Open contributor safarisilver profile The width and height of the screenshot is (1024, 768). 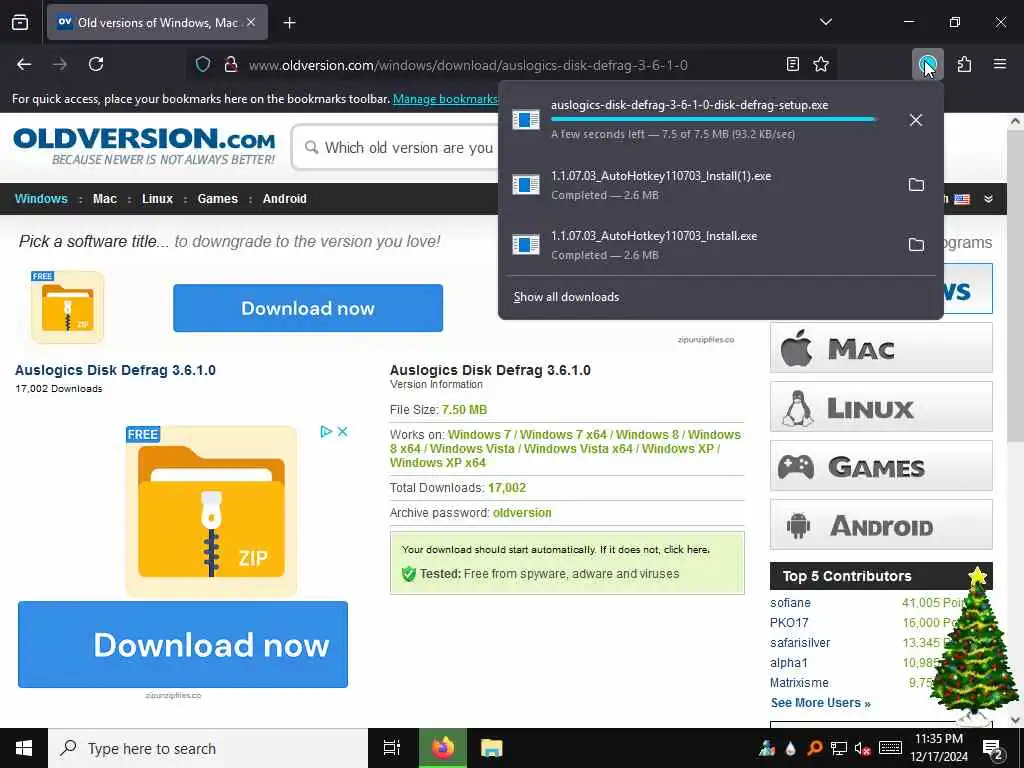[800, 643]
